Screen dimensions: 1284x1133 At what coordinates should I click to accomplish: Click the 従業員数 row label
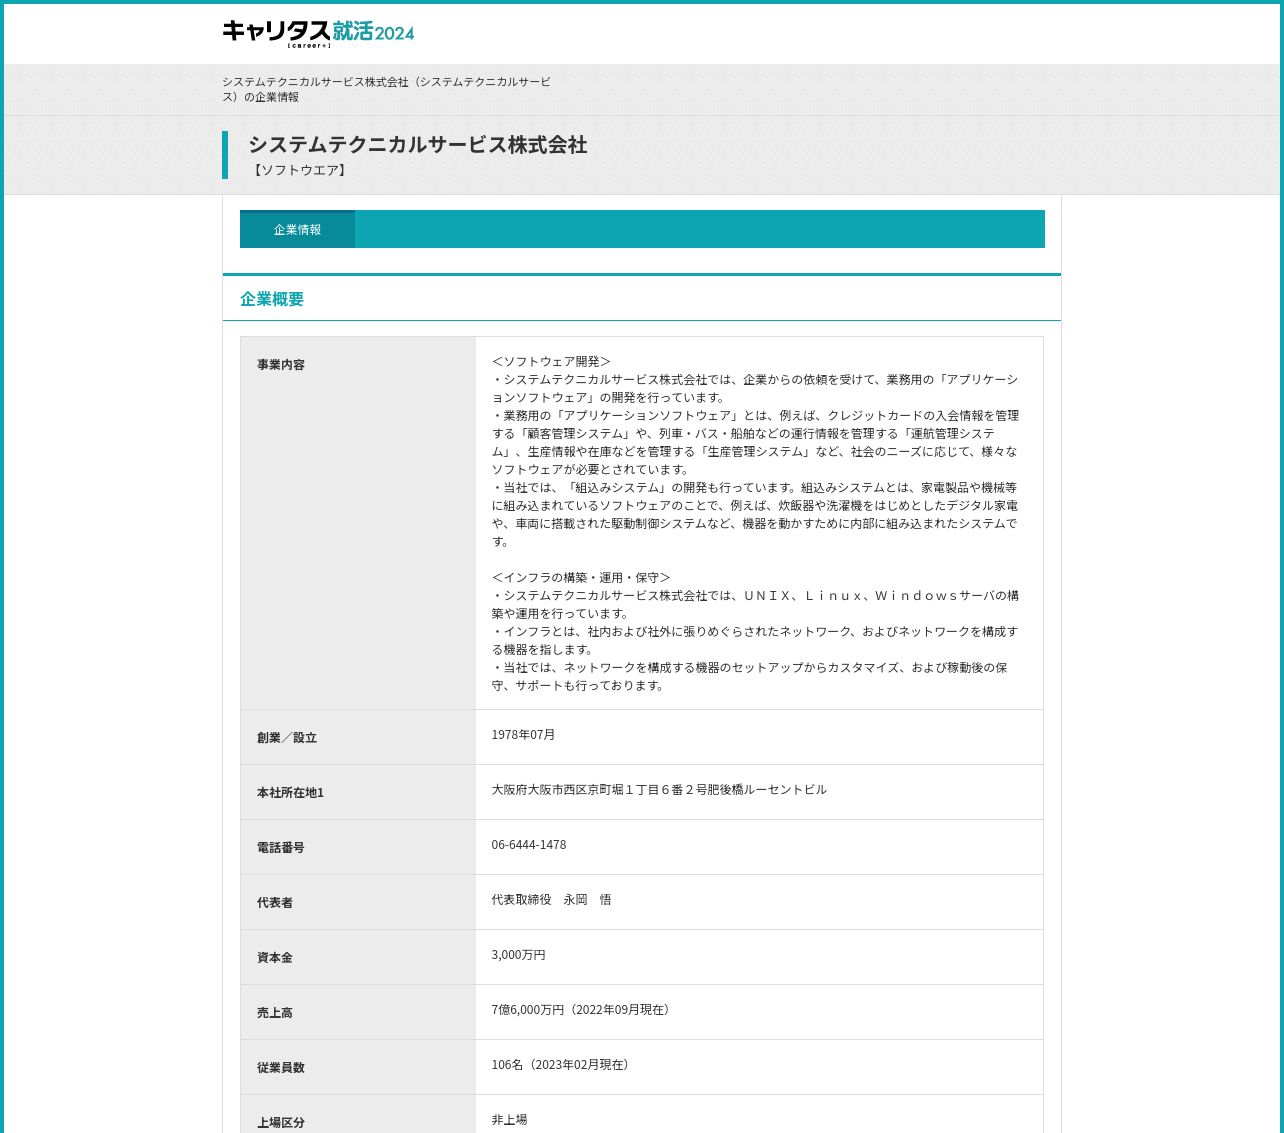[x=281, y=1068]
